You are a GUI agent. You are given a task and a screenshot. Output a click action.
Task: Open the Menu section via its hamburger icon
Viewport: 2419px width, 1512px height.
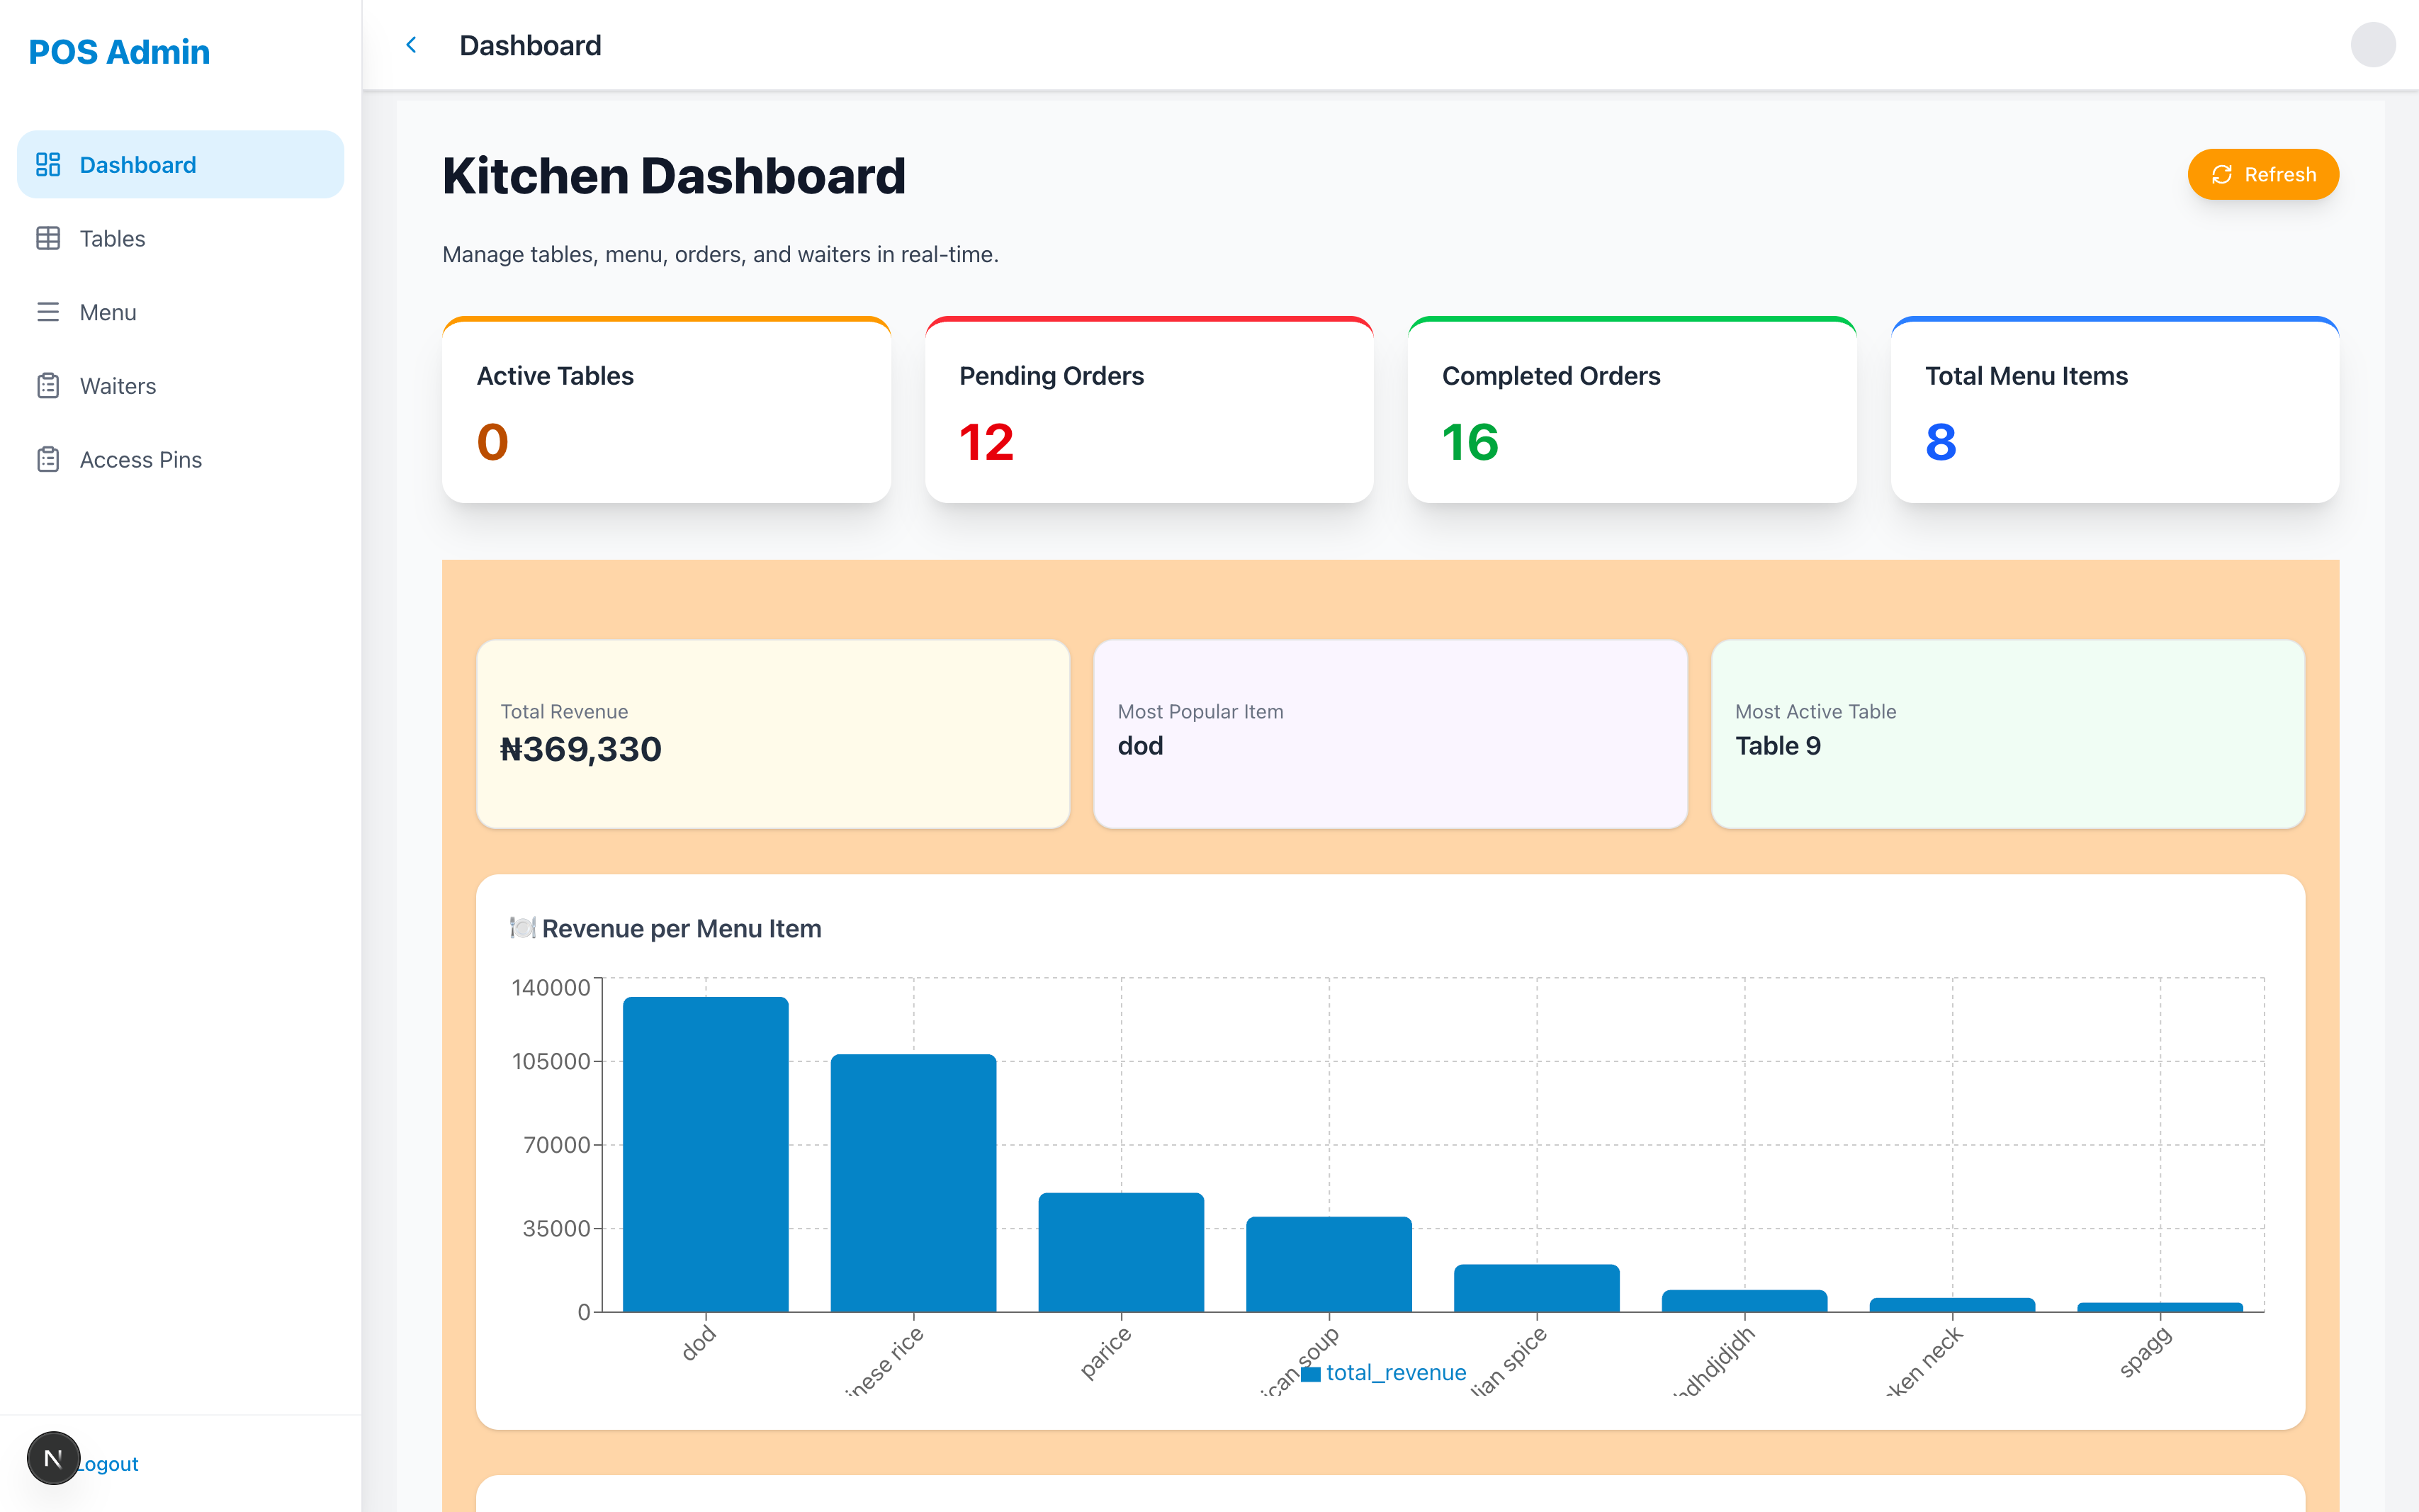click(48, 312)
